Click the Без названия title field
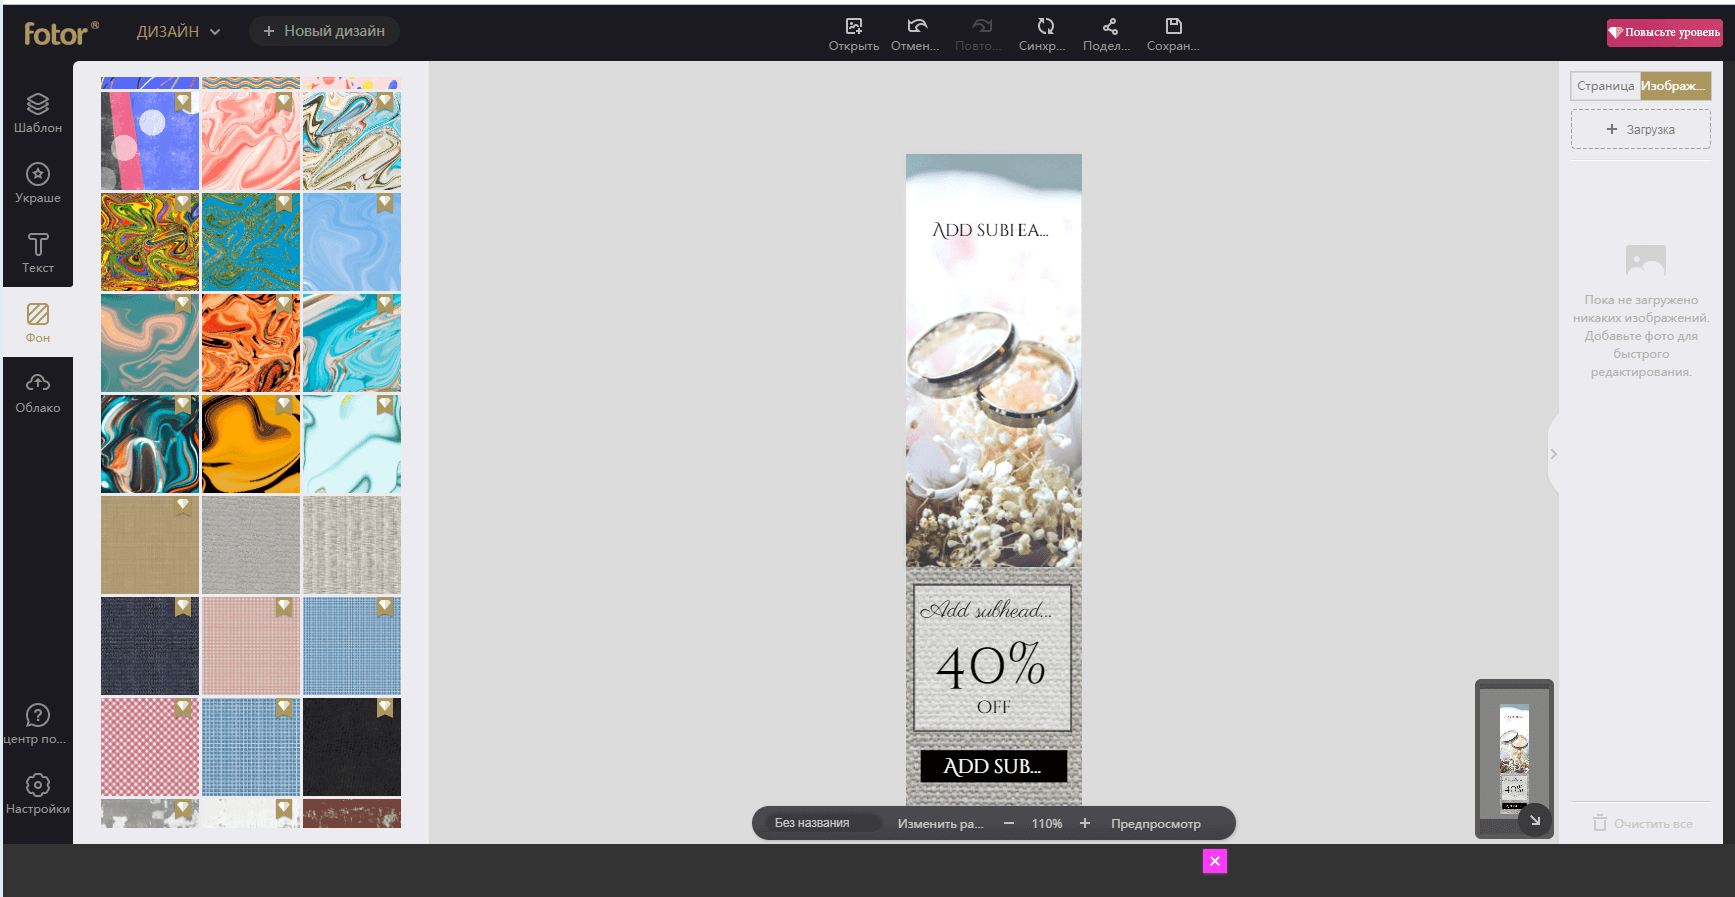The image size is (1735, 897). (812, 823)
